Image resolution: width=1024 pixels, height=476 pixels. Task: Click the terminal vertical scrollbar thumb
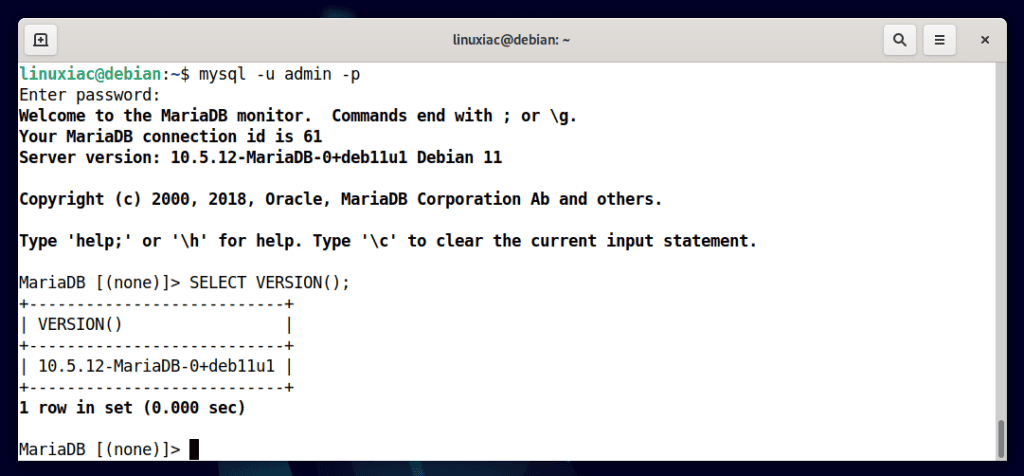click(1001, 439)
